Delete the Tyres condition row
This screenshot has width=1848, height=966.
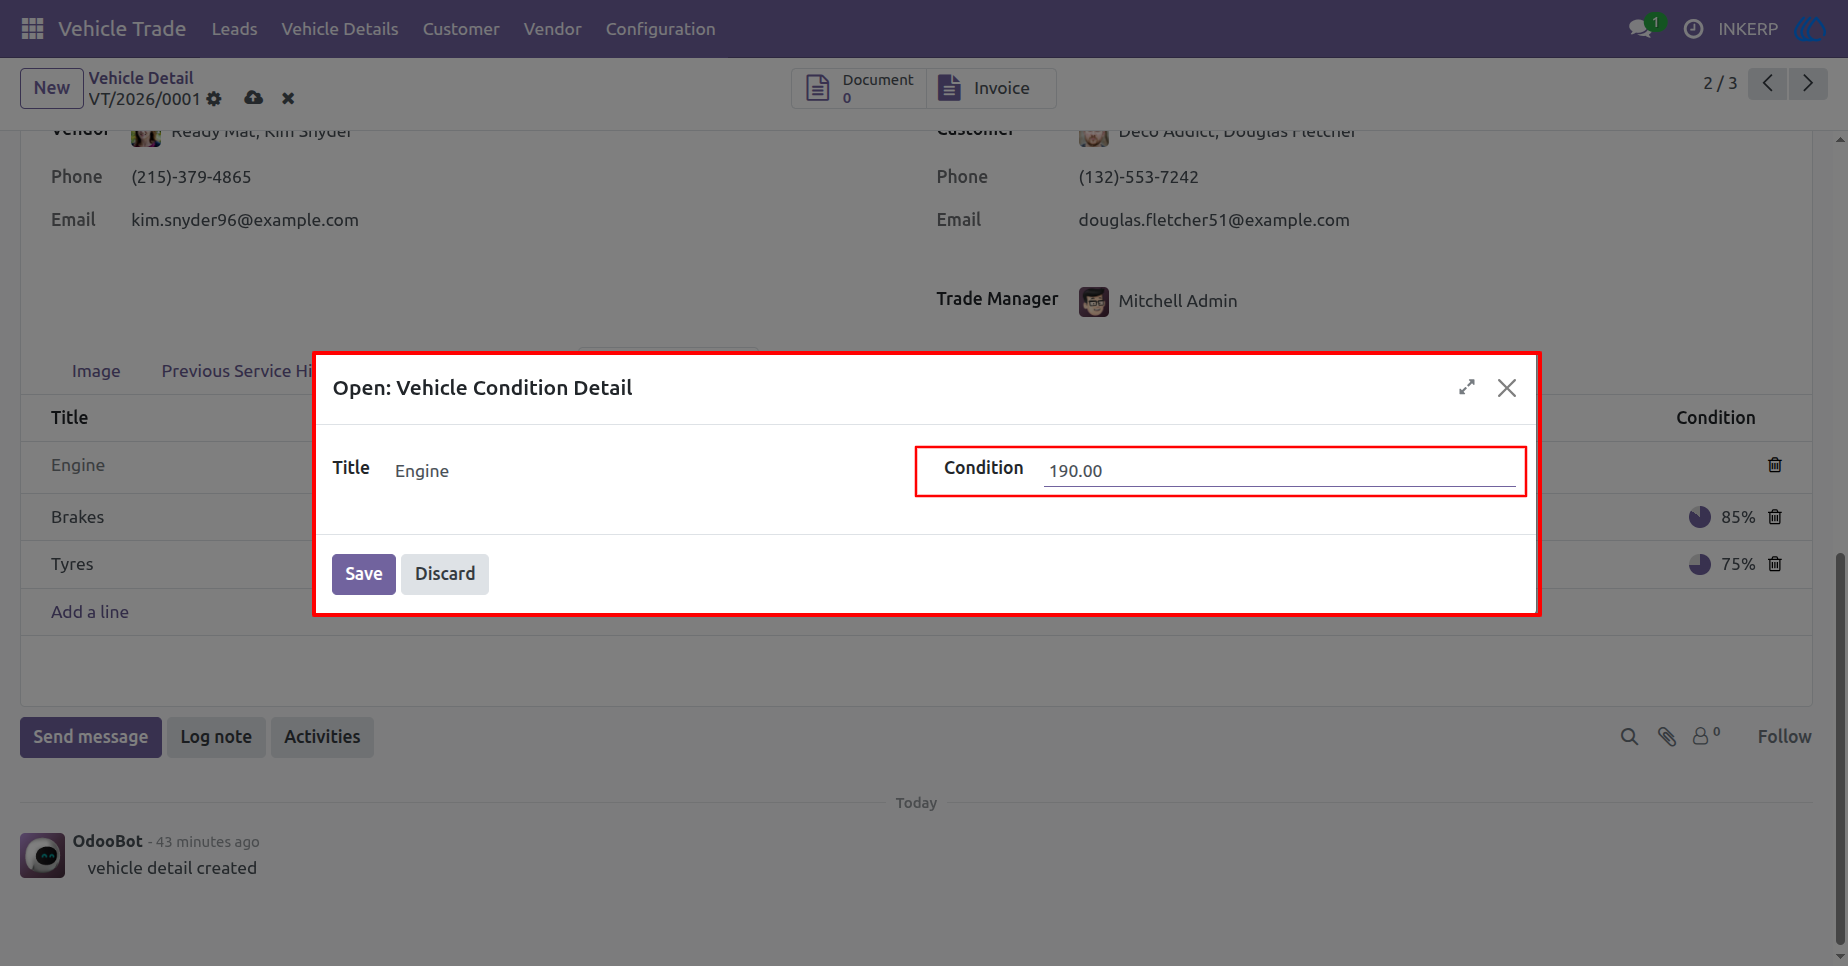pos(1775,564)
